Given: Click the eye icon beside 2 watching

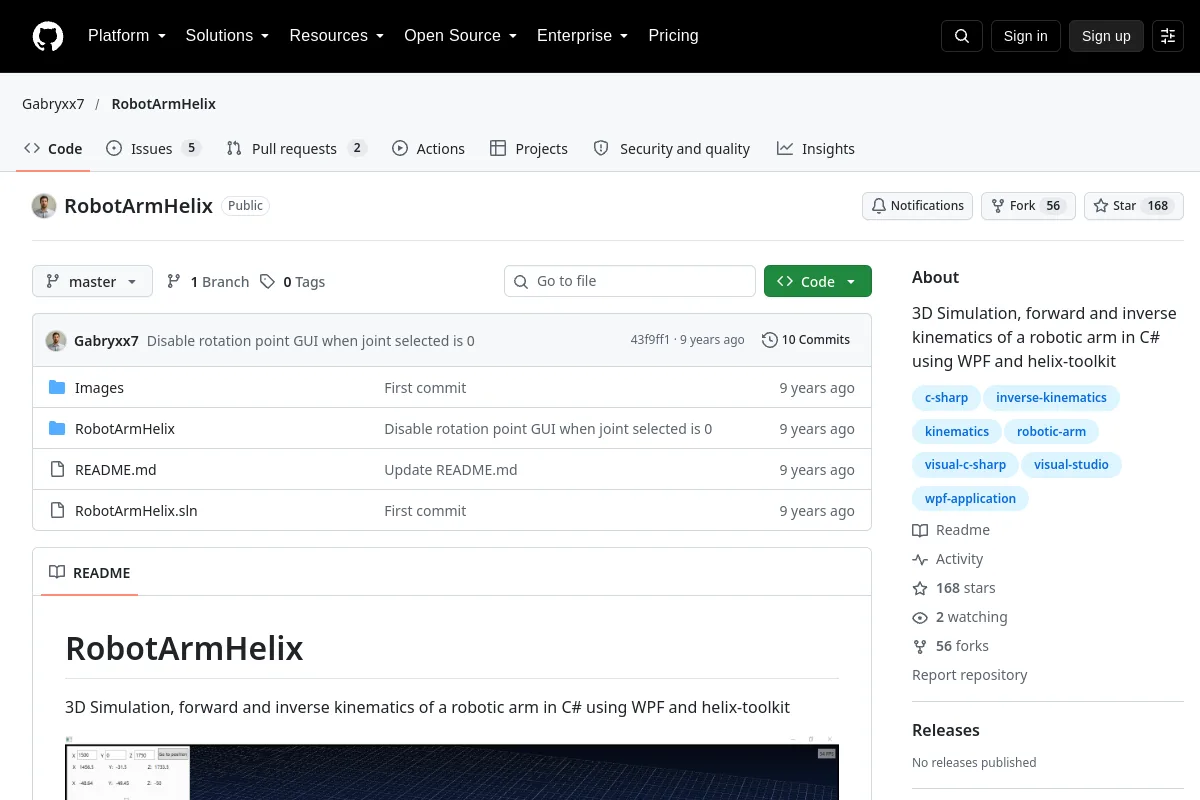Looking at the screenshot, I should point(920,617).
